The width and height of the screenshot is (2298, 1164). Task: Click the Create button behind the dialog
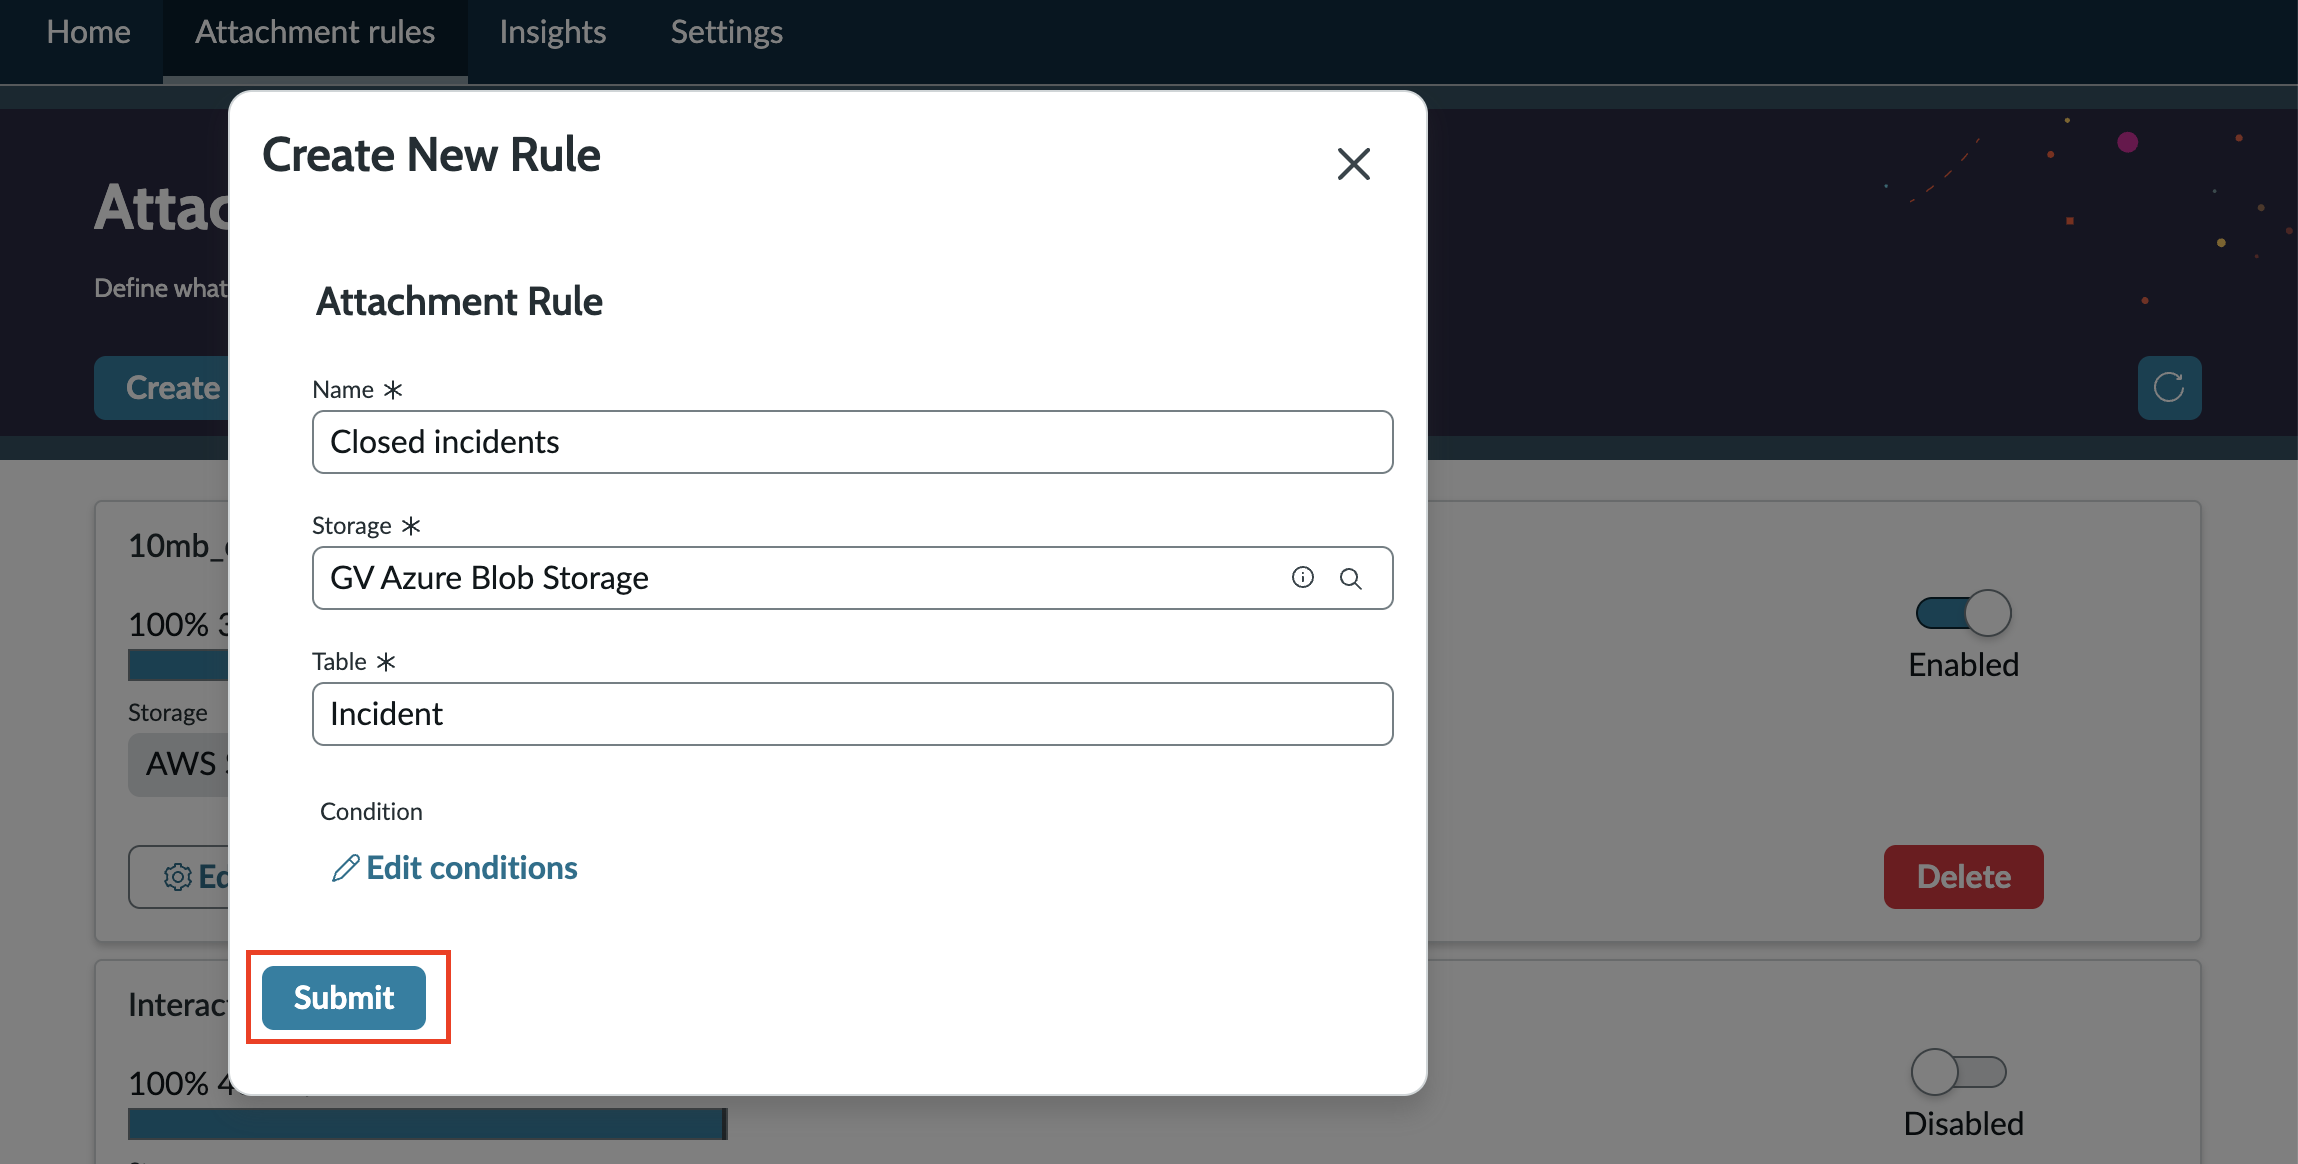point(162,388)
